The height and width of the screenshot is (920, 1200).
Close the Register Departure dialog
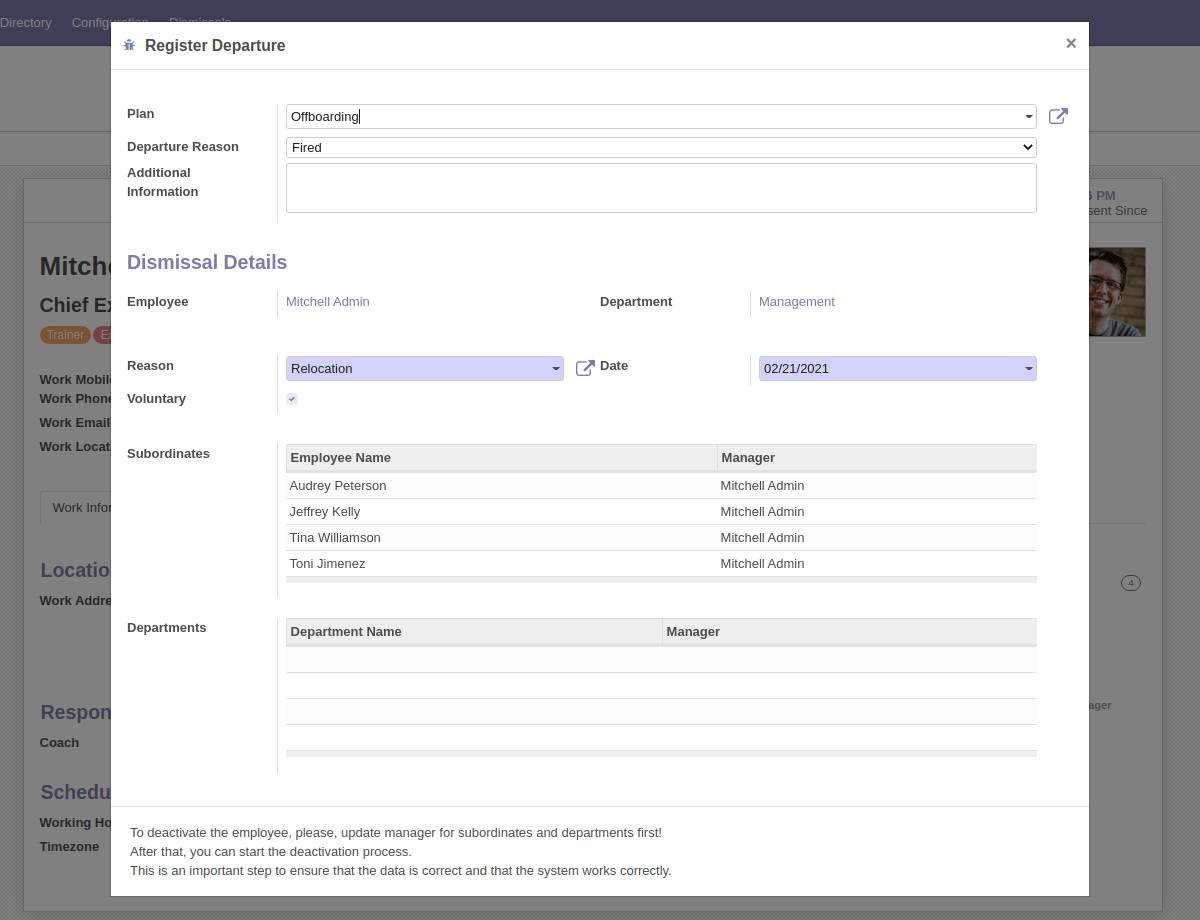click(1071, 43)
